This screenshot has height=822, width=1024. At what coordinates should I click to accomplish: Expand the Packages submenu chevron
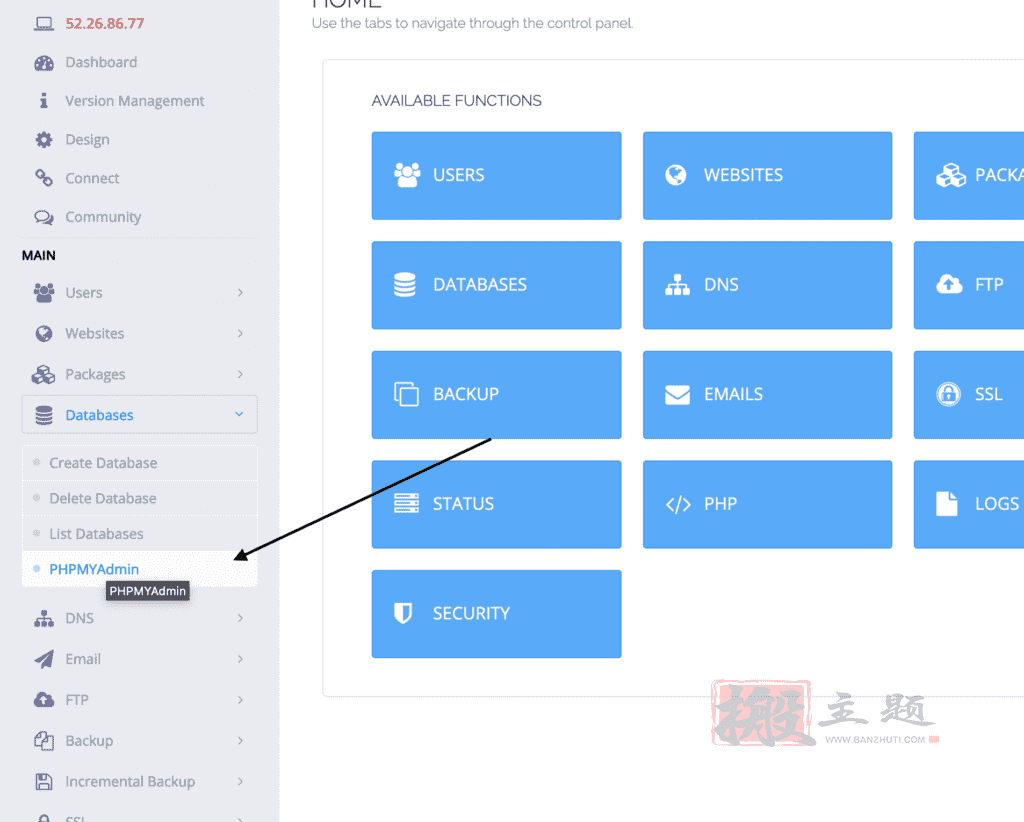(x=240, y=374)
